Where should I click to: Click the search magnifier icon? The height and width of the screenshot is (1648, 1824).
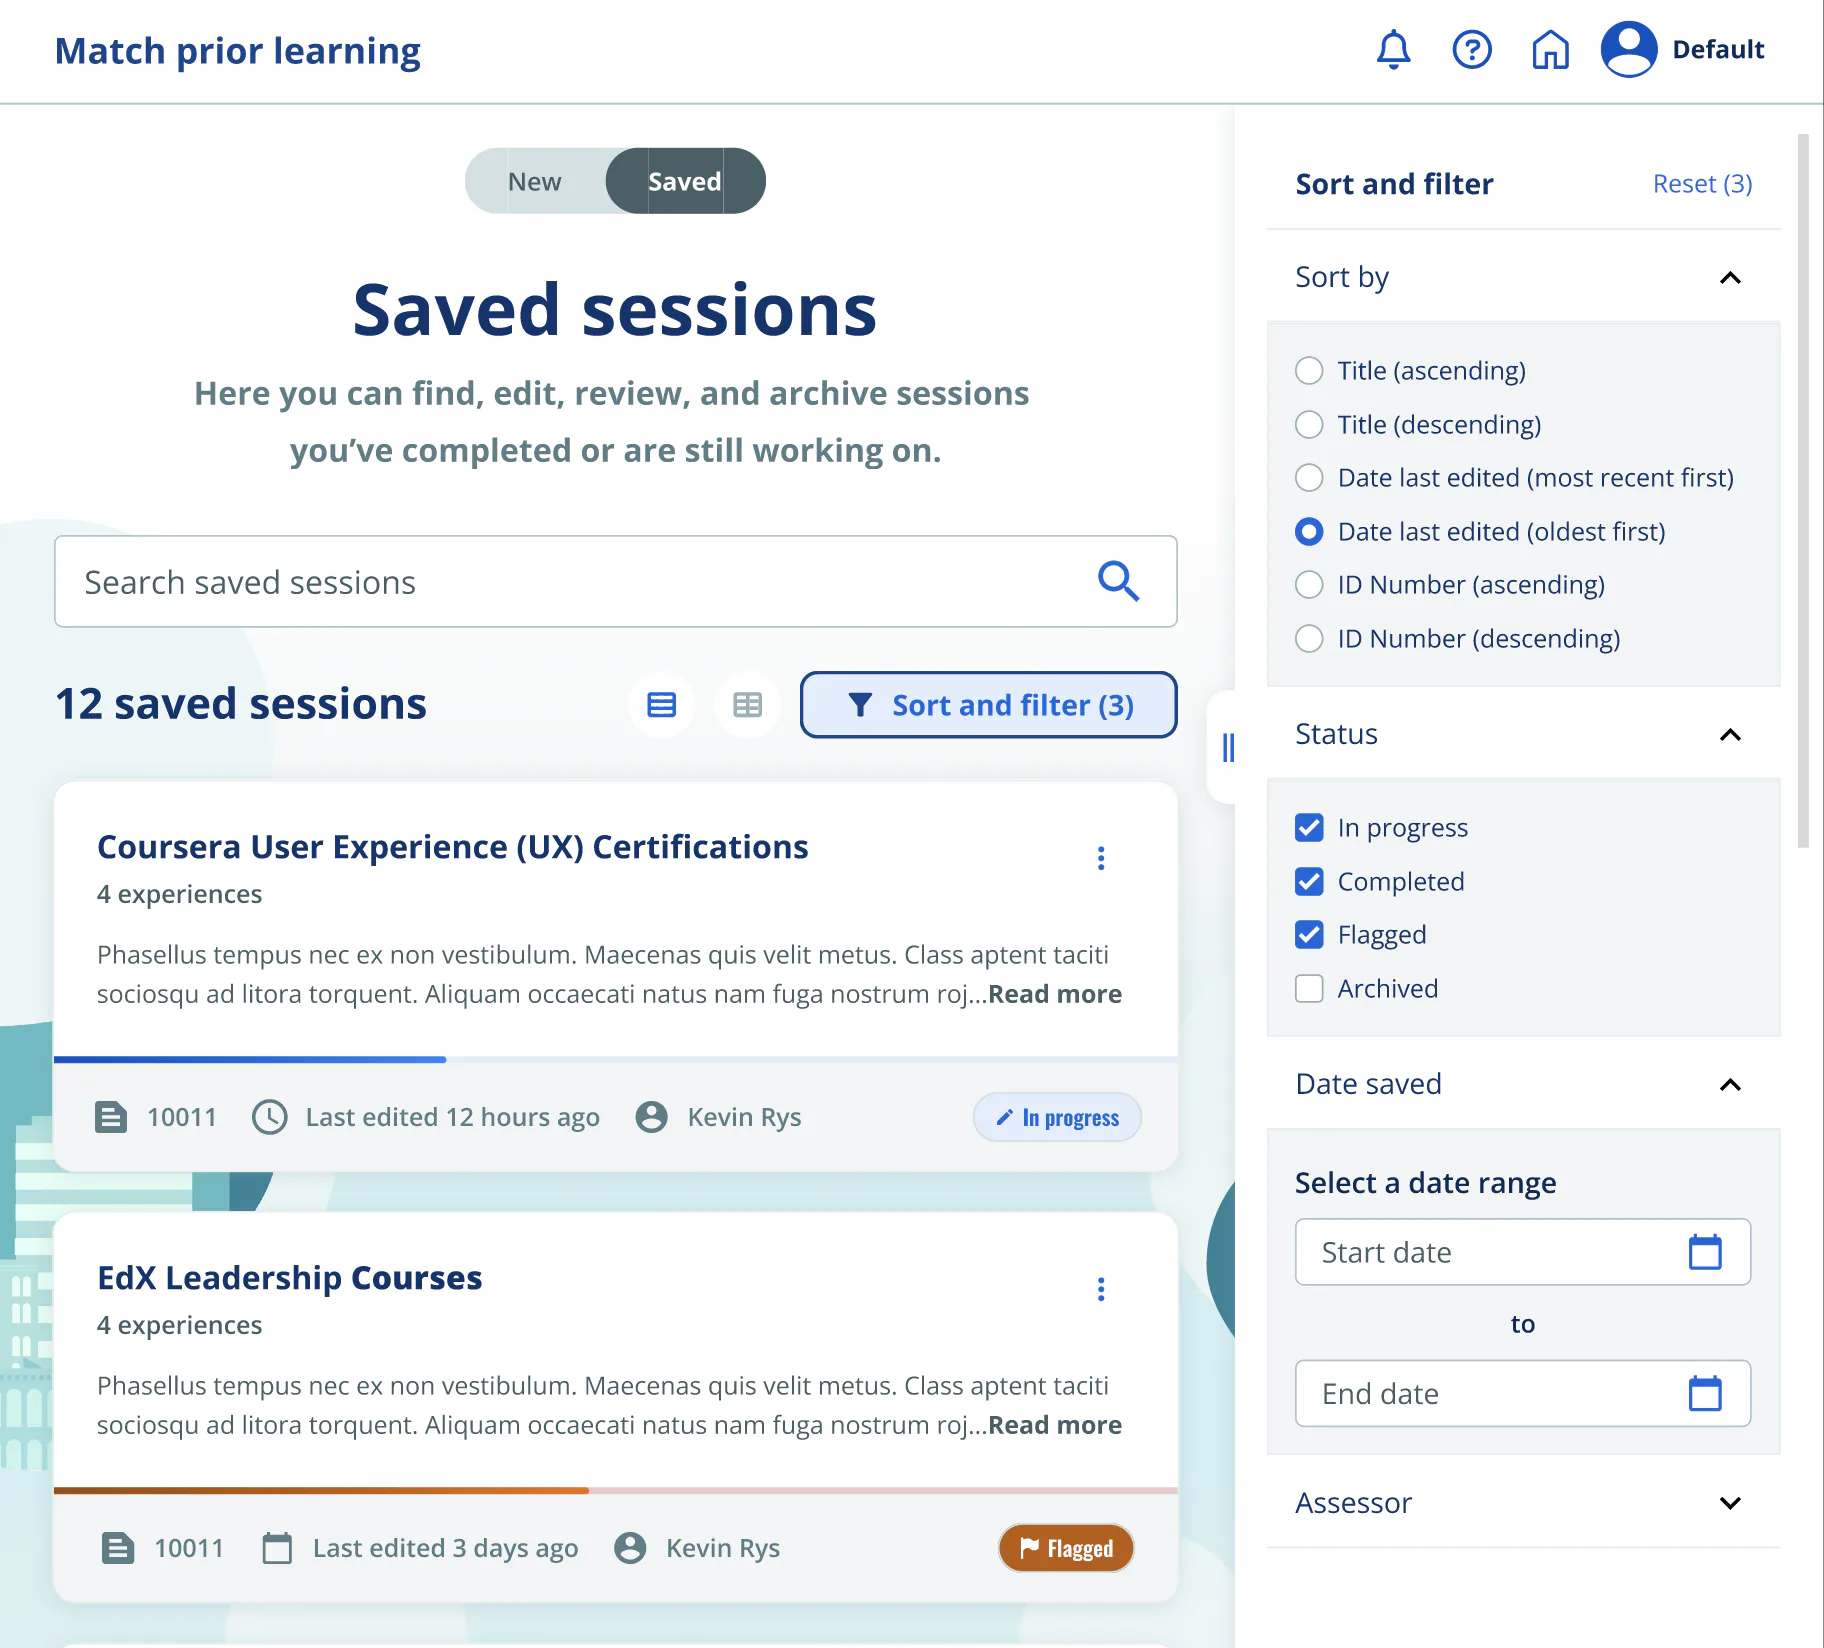click(1118, 581)
